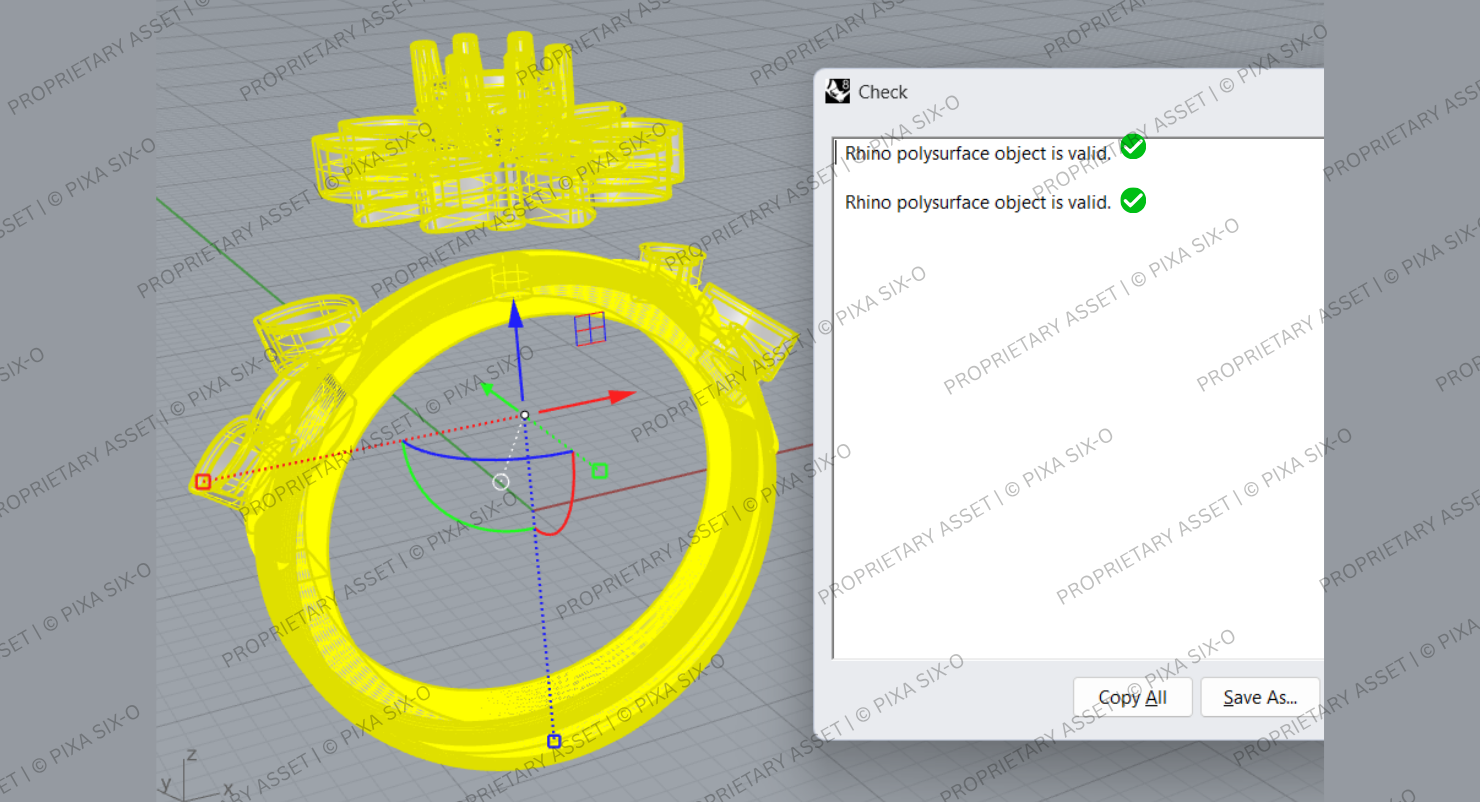1480x802 pixels.
Task: Click the Save As button
Action: click(x=1260, y=697)
